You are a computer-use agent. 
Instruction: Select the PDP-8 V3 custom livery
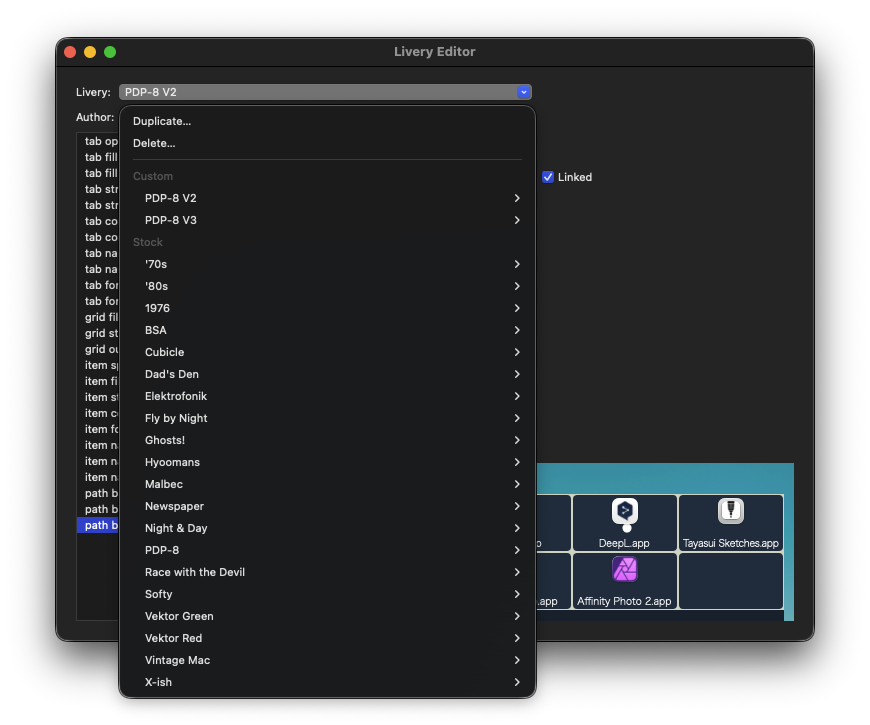171,220
